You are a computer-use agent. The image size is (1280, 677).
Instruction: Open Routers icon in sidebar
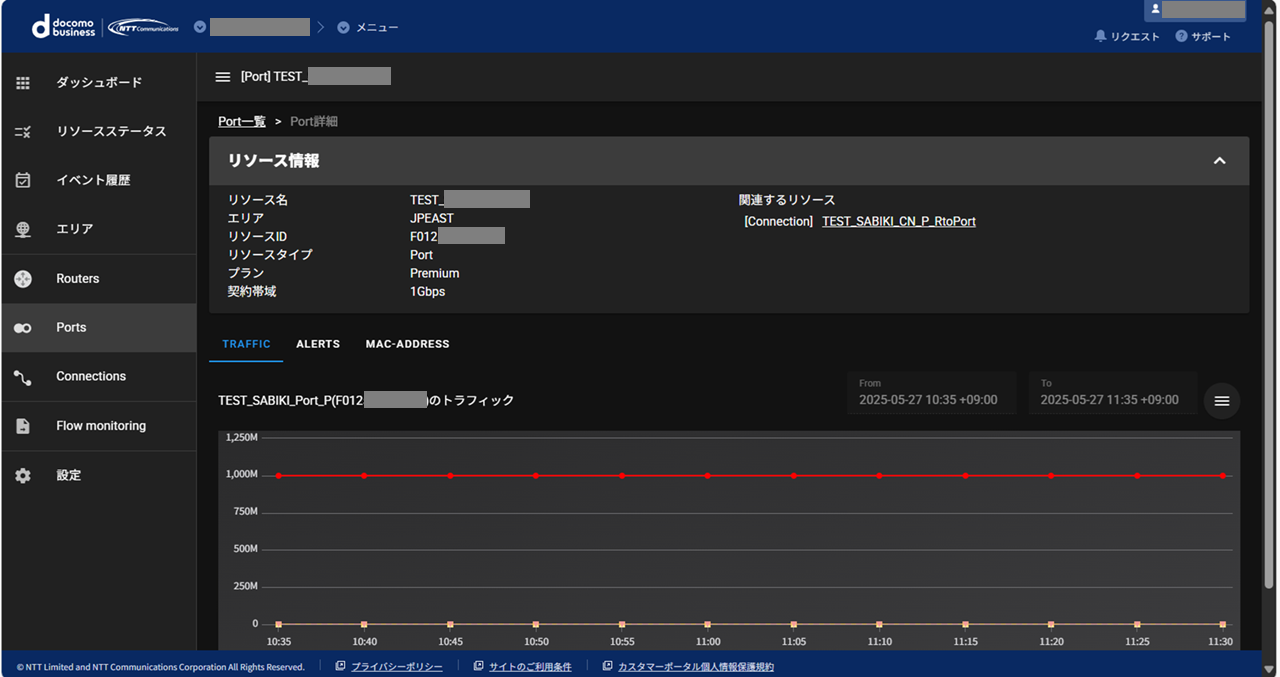pos(23,279)
